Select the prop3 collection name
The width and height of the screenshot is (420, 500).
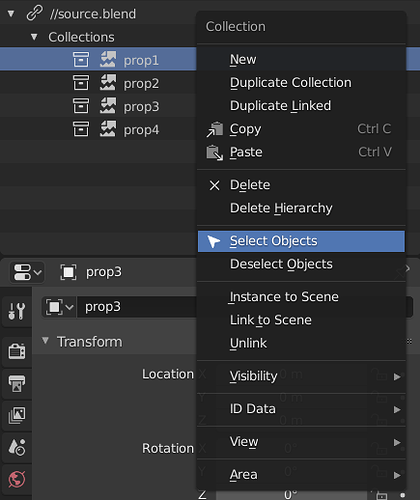click(141, 107)
